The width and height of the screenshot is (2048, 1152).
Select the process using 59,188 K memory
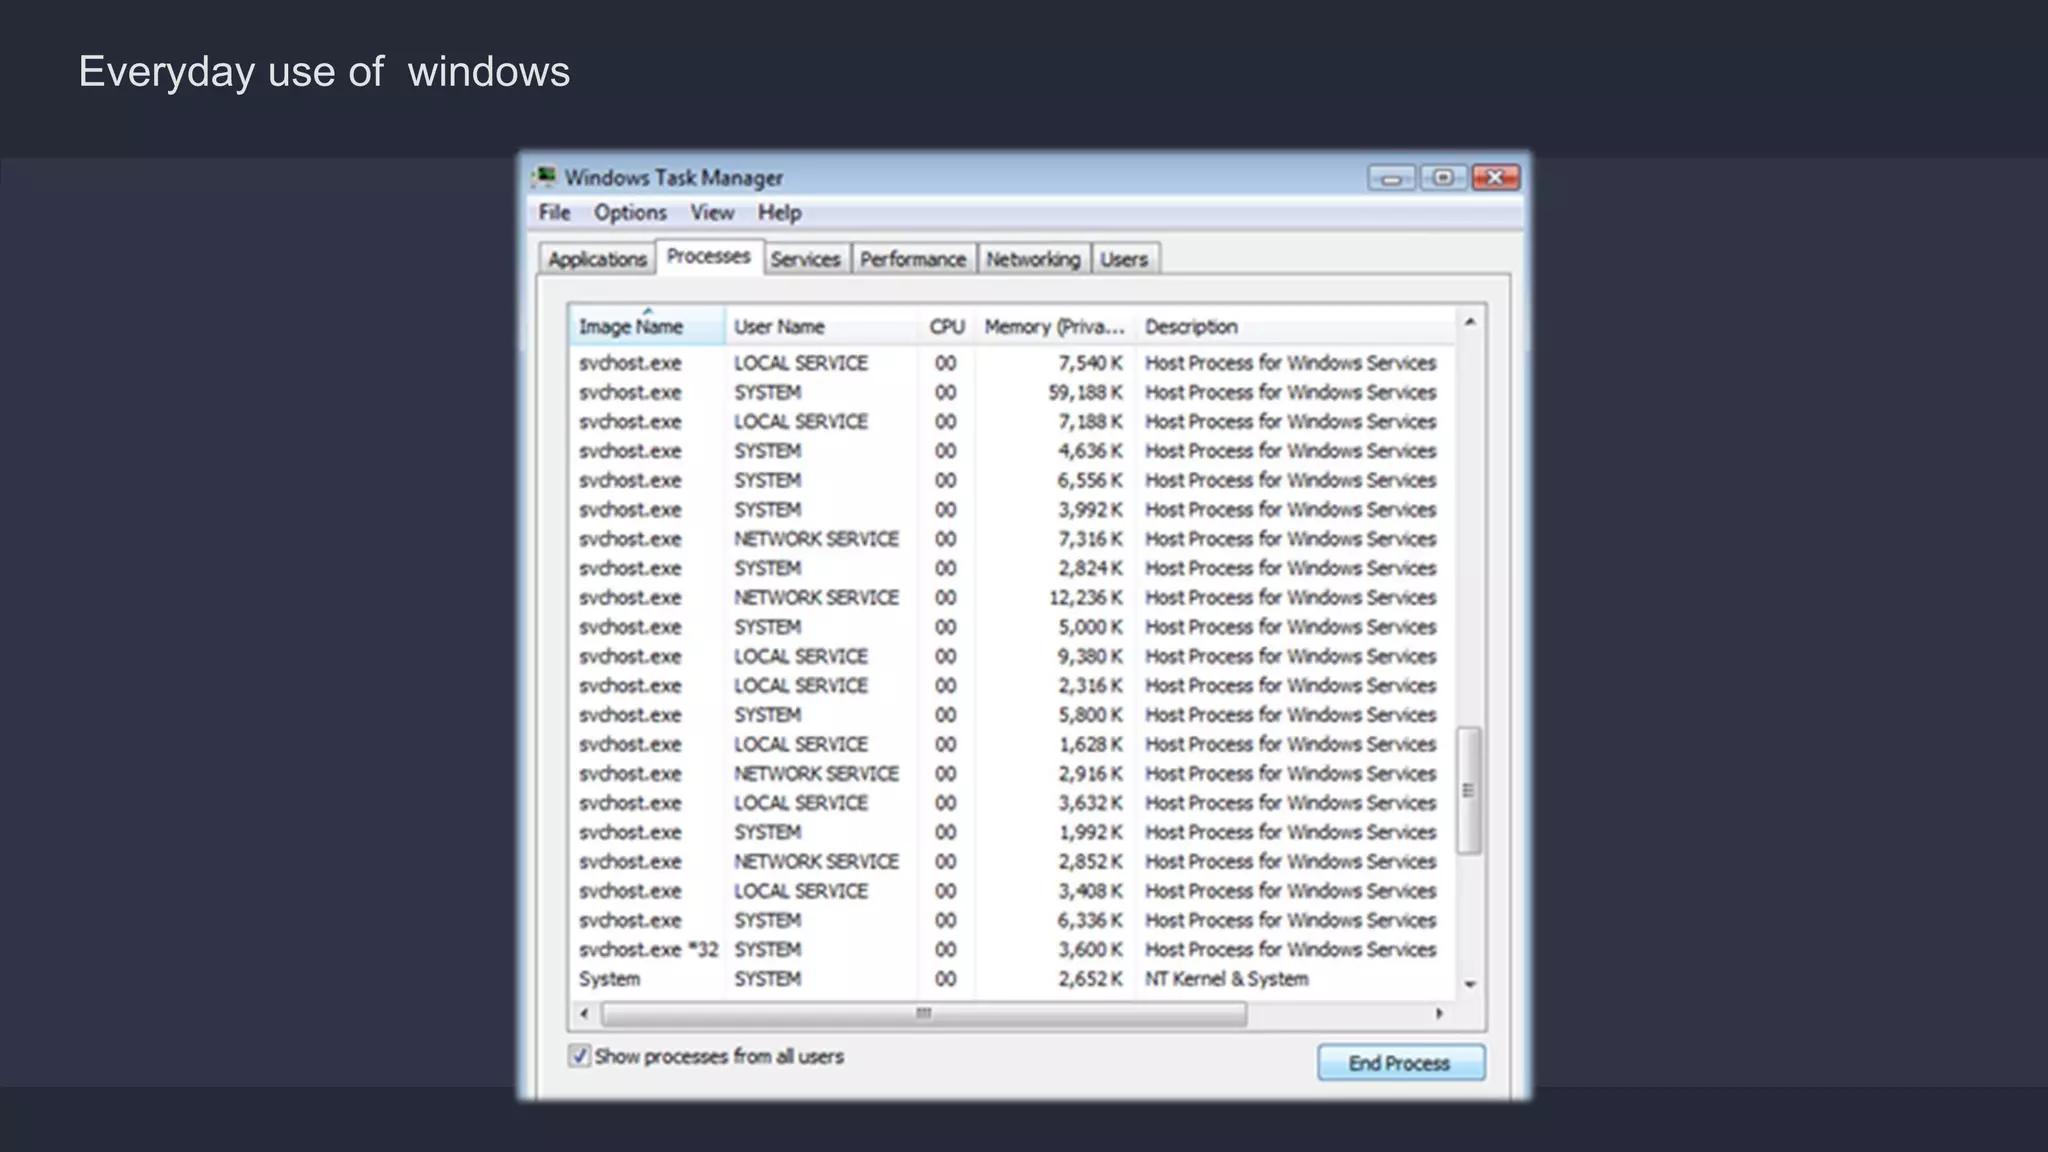click(1012, 392)
